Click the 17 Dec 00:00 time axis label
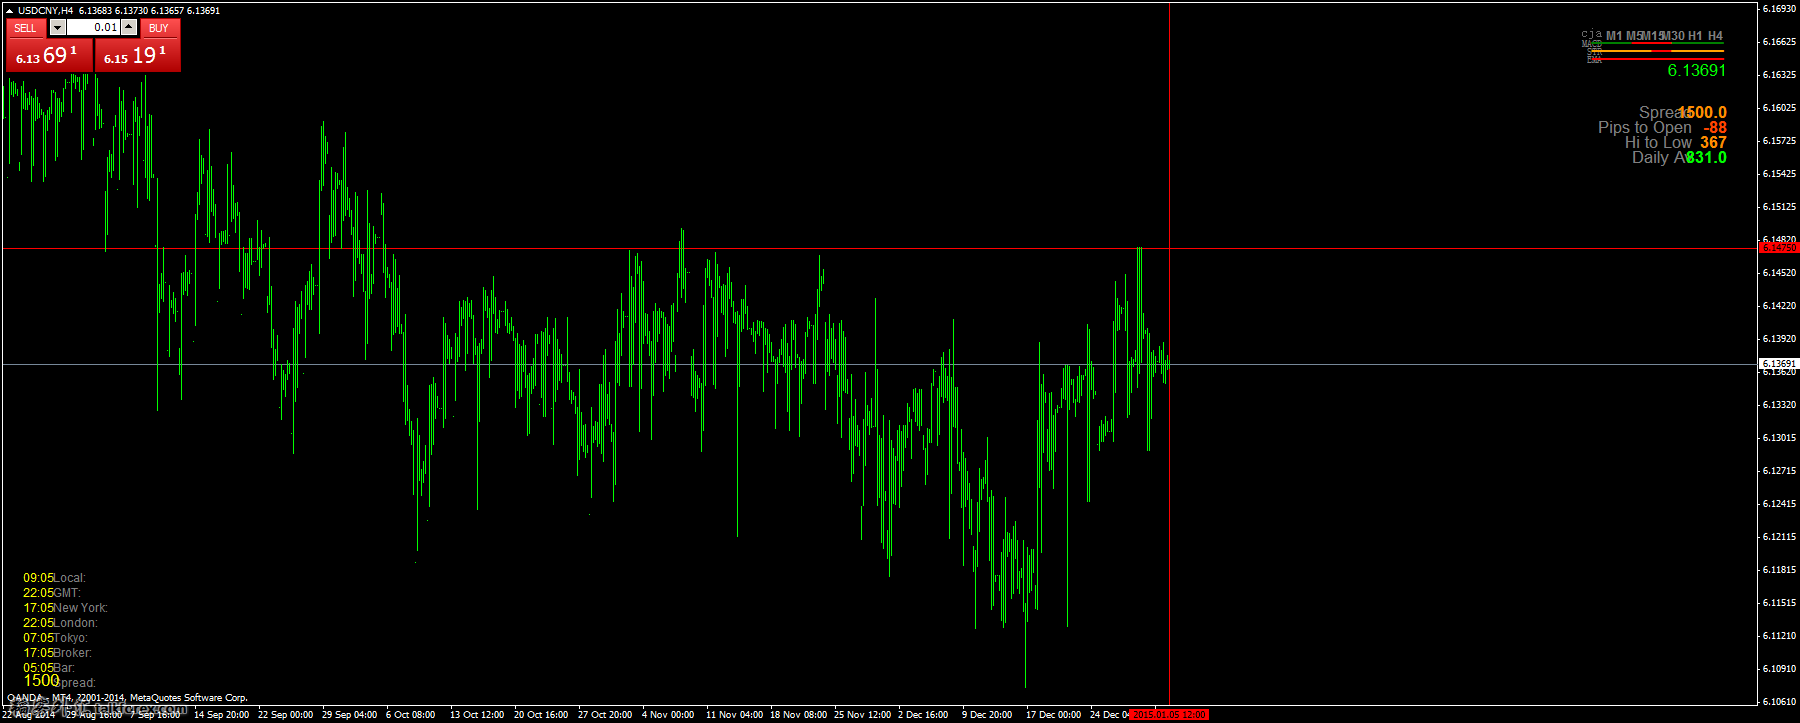Screen dimensions: 1800x723 tap(1053, 715)
